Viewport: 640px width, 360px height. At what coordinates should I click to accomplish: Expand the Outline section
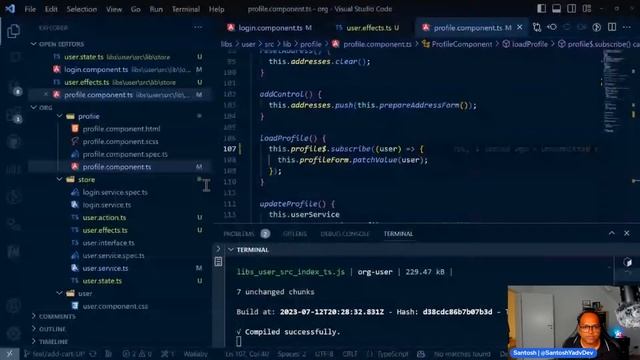click(33, 329)
